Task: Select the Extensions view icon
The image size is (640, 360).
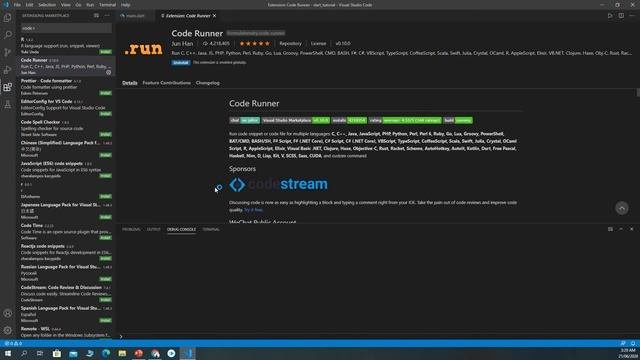Action: point(7,87)
